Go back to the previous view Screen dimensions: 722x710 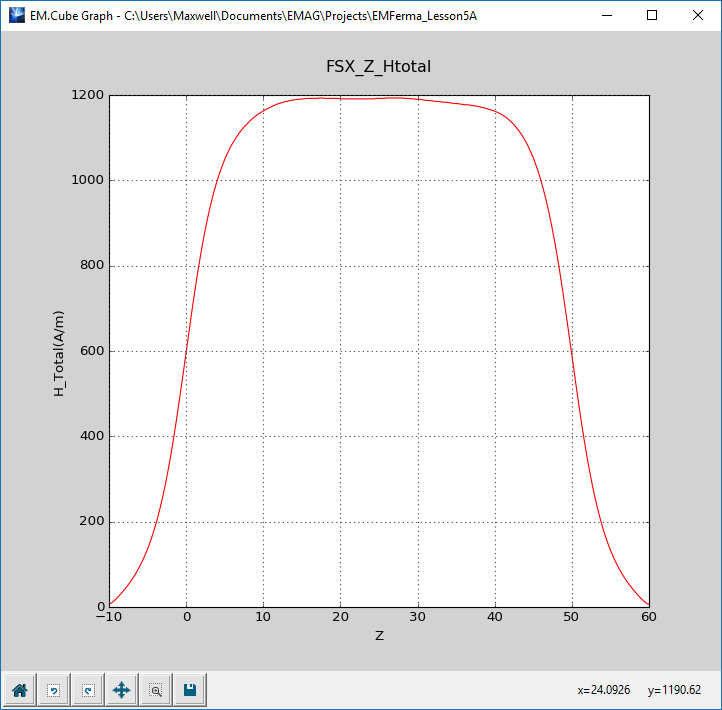53,690
